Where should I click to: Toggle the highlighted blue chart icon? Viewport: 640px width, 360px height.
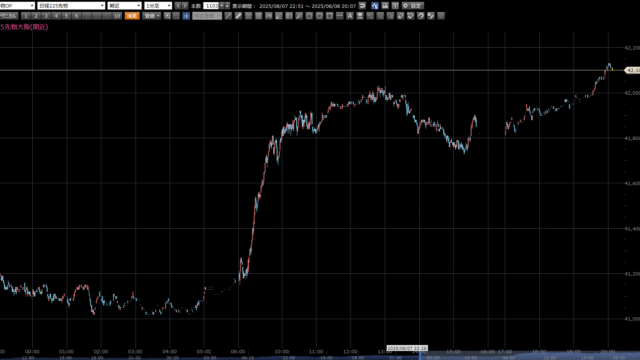click(375, 6)
